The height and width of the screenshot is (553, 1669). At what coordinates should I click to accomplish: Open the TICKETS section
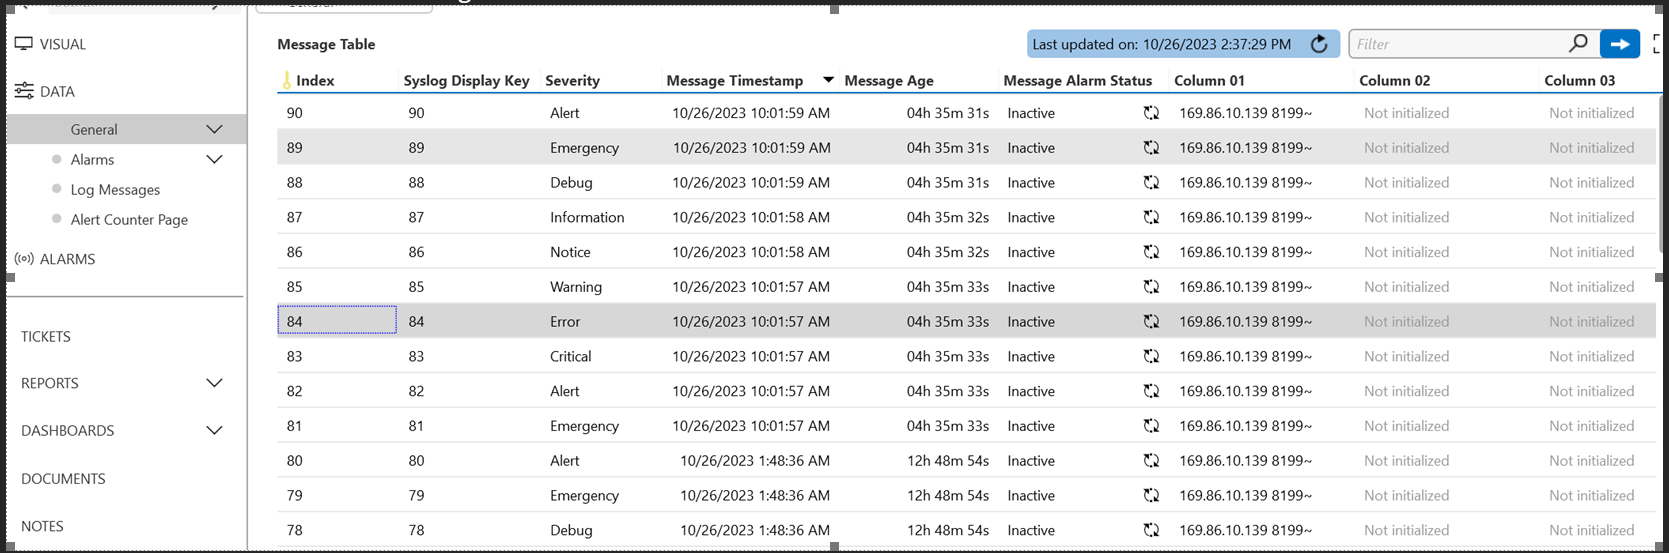46,337
